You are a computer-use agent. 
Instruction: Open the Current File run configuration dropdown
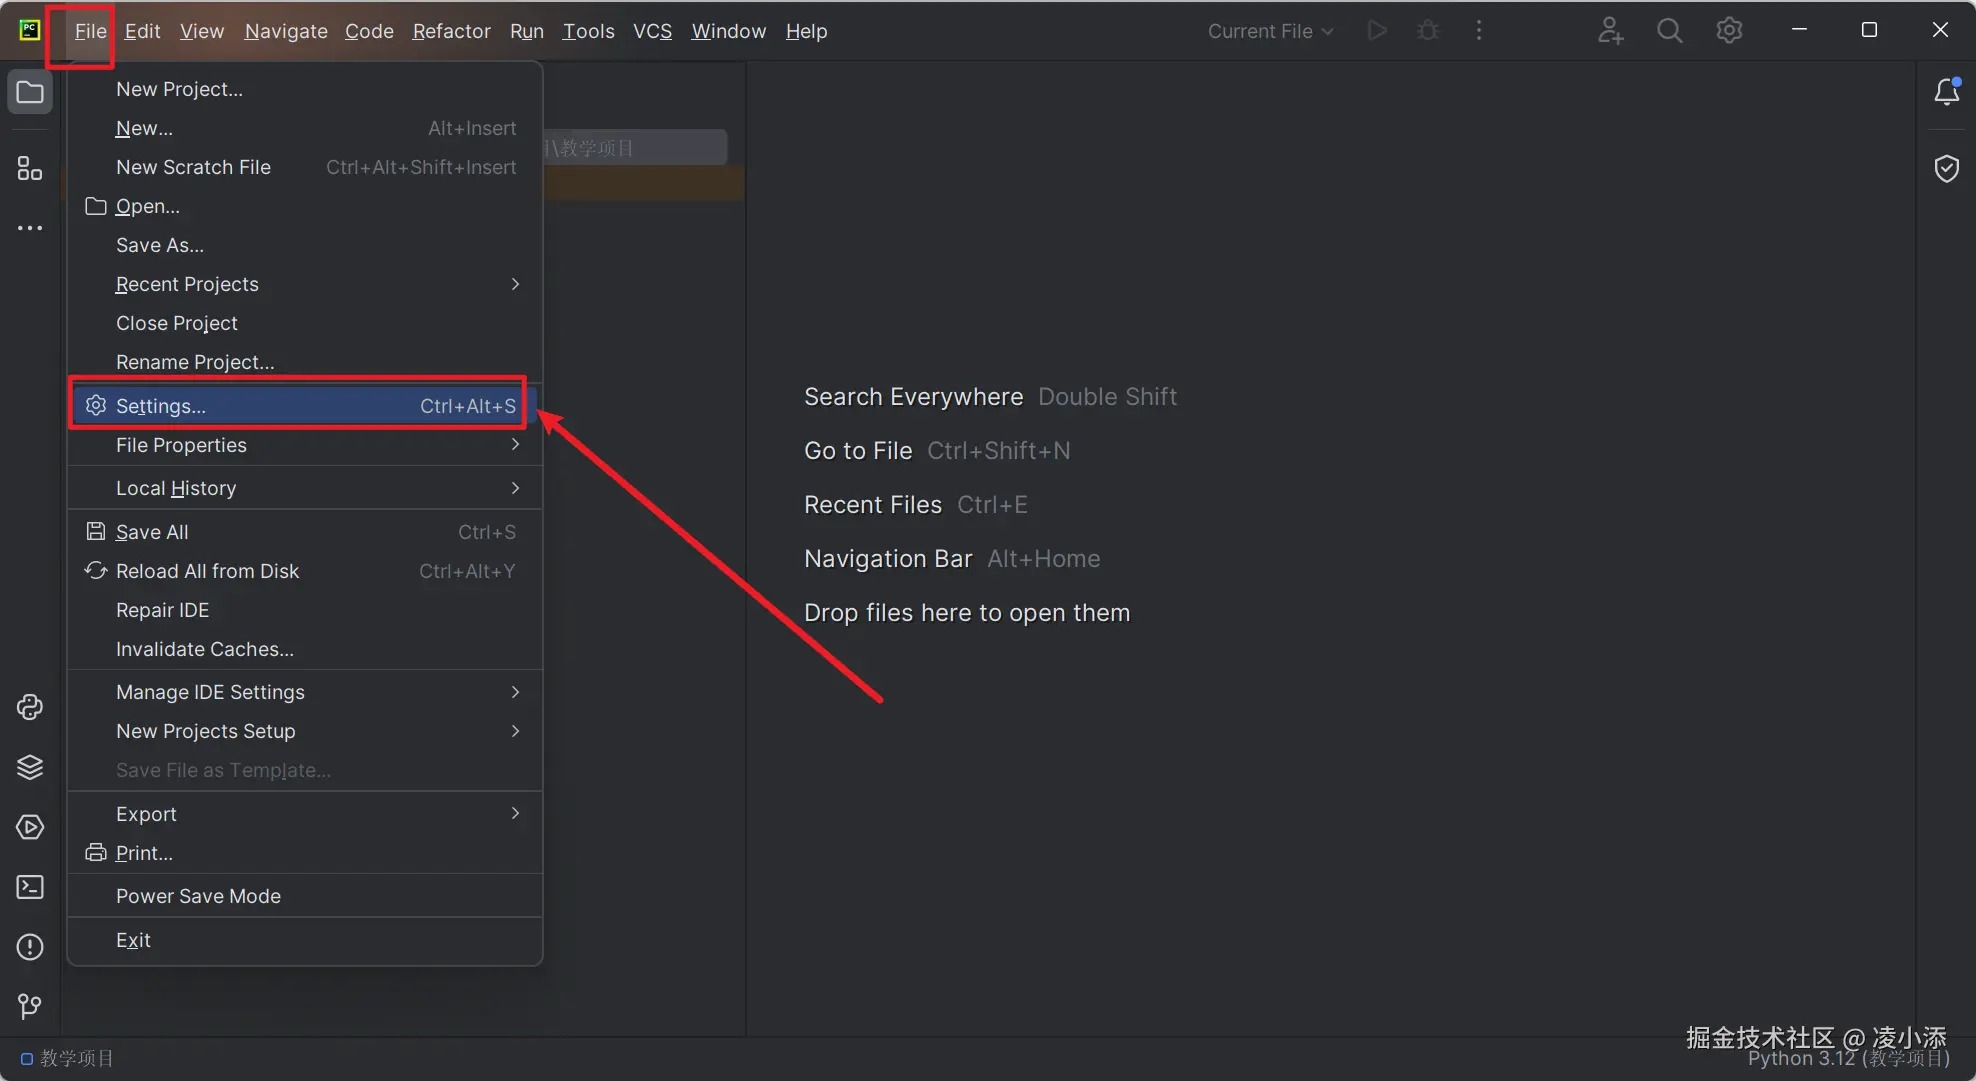coord(1270,31)
